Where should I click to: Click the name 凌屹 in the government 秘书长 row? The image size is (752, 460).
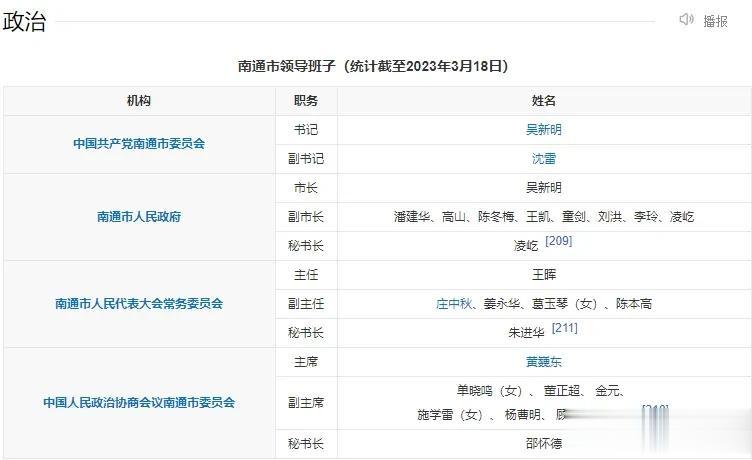(526, 246)
